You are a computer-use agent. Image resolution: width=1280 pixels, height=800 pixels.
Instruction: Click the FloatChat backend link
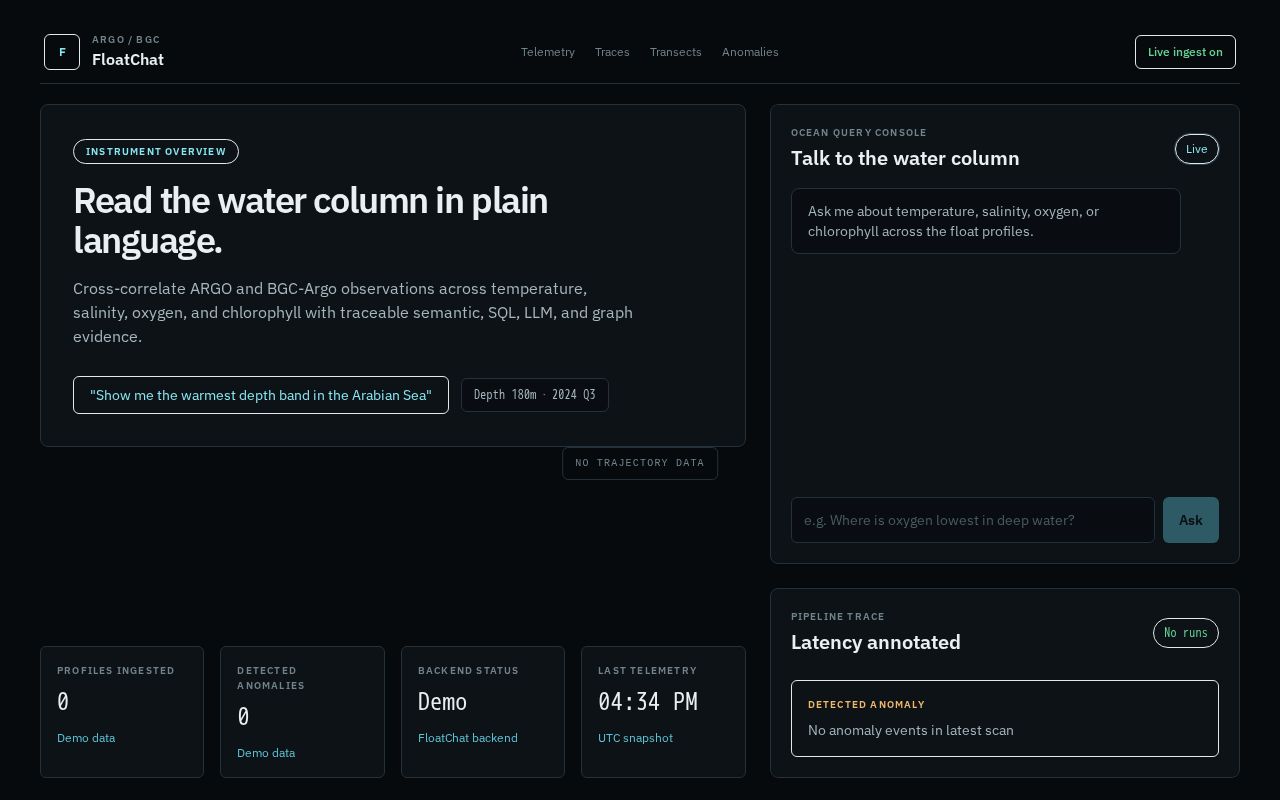click(x=468, y=738)
